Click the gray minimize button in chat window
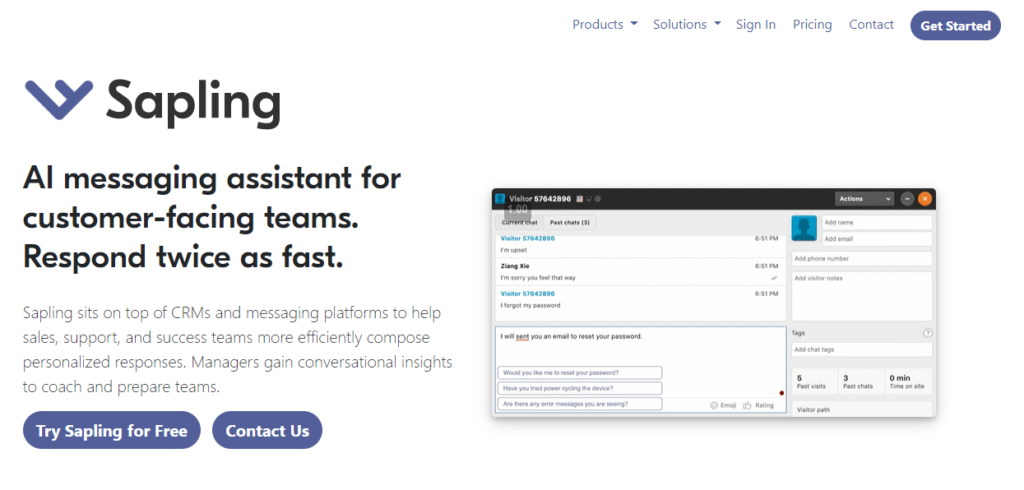 (907, 199)
